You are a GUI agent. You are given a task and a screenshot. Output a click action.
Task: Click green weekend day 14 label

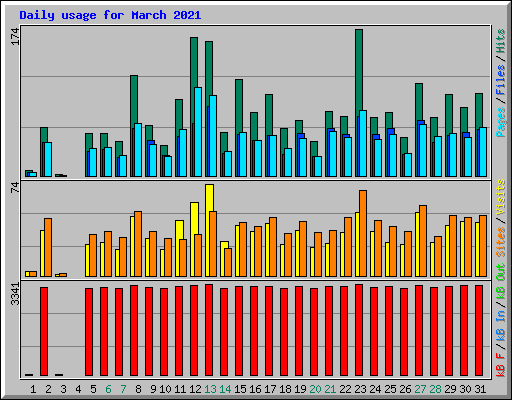[225, 389]
